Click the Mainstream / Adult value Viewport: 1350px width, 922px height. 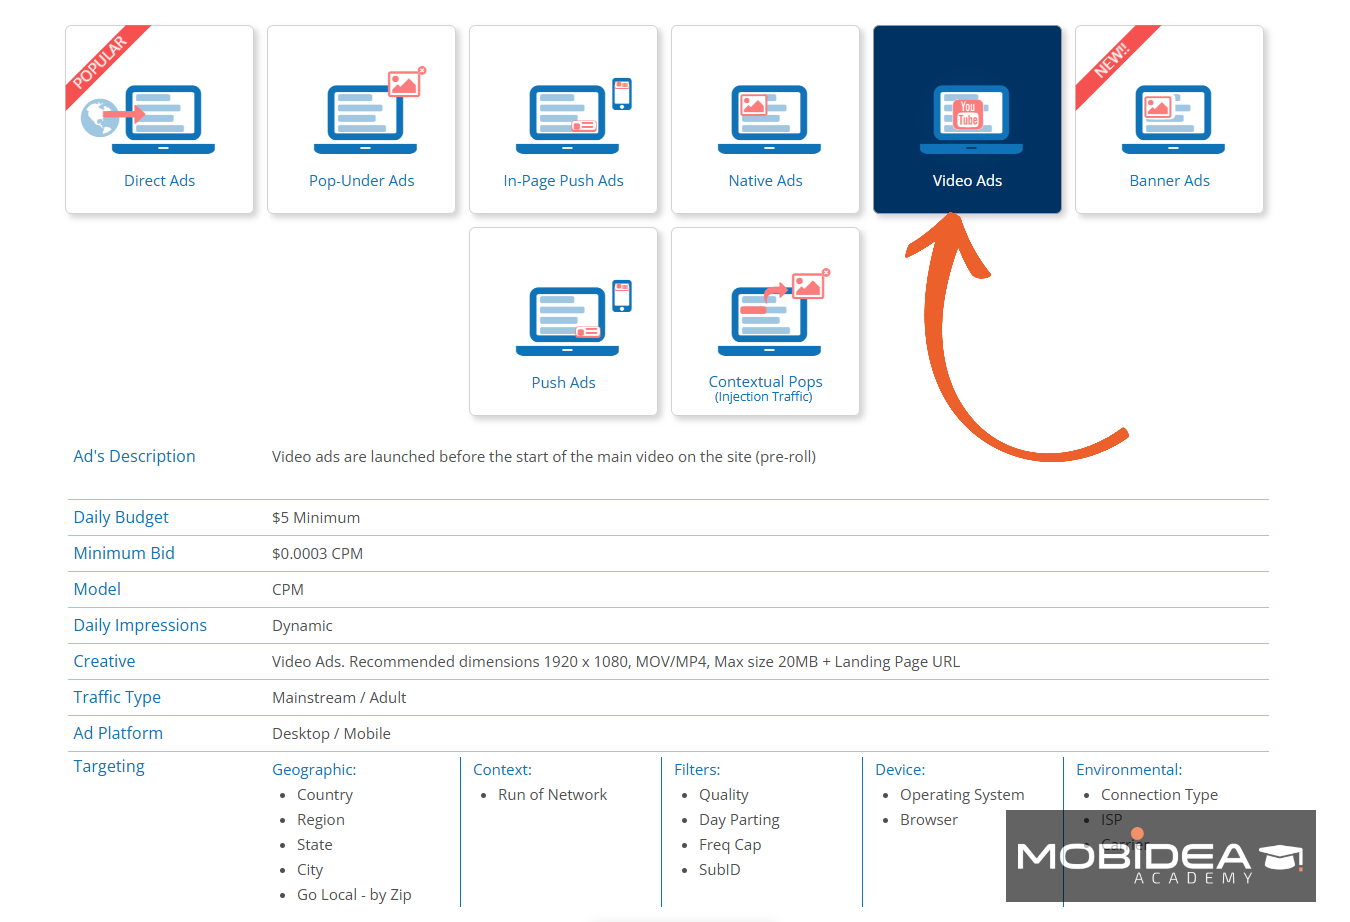339,698
